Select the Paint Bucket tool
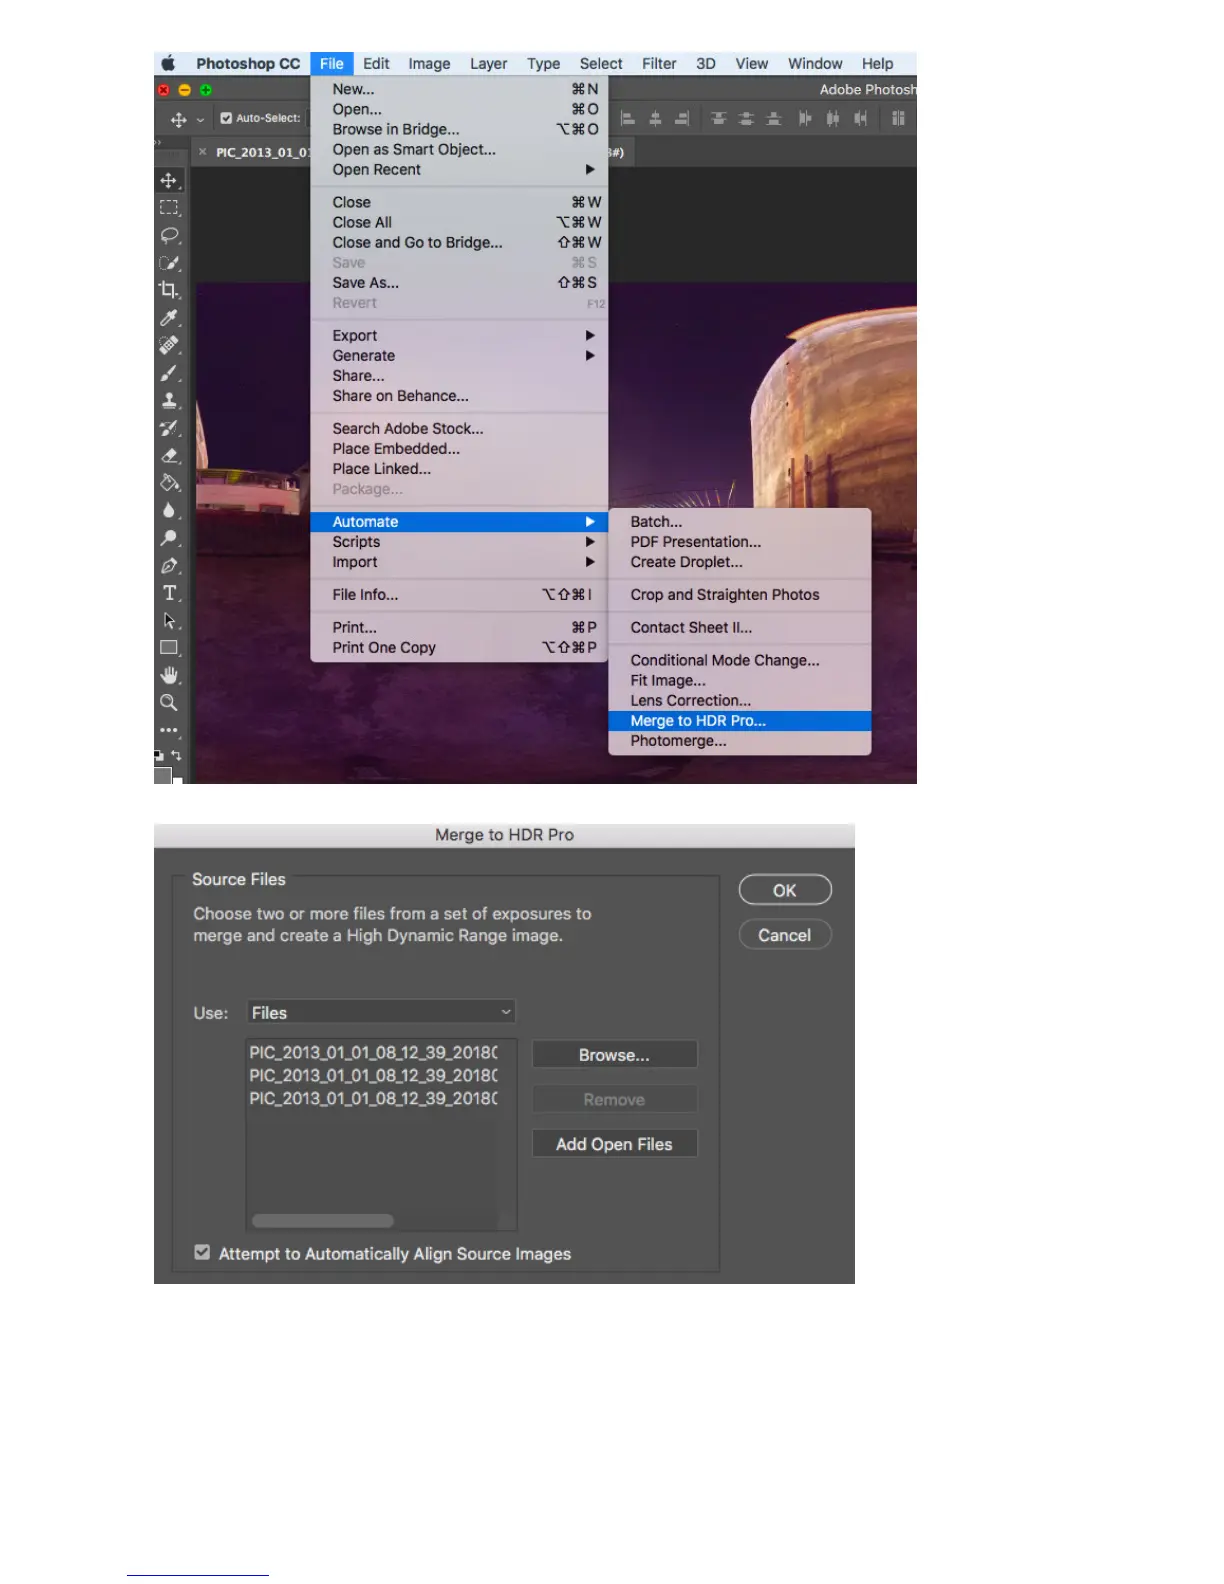Screen dimensions: 1224x1584 pos(169,483)
